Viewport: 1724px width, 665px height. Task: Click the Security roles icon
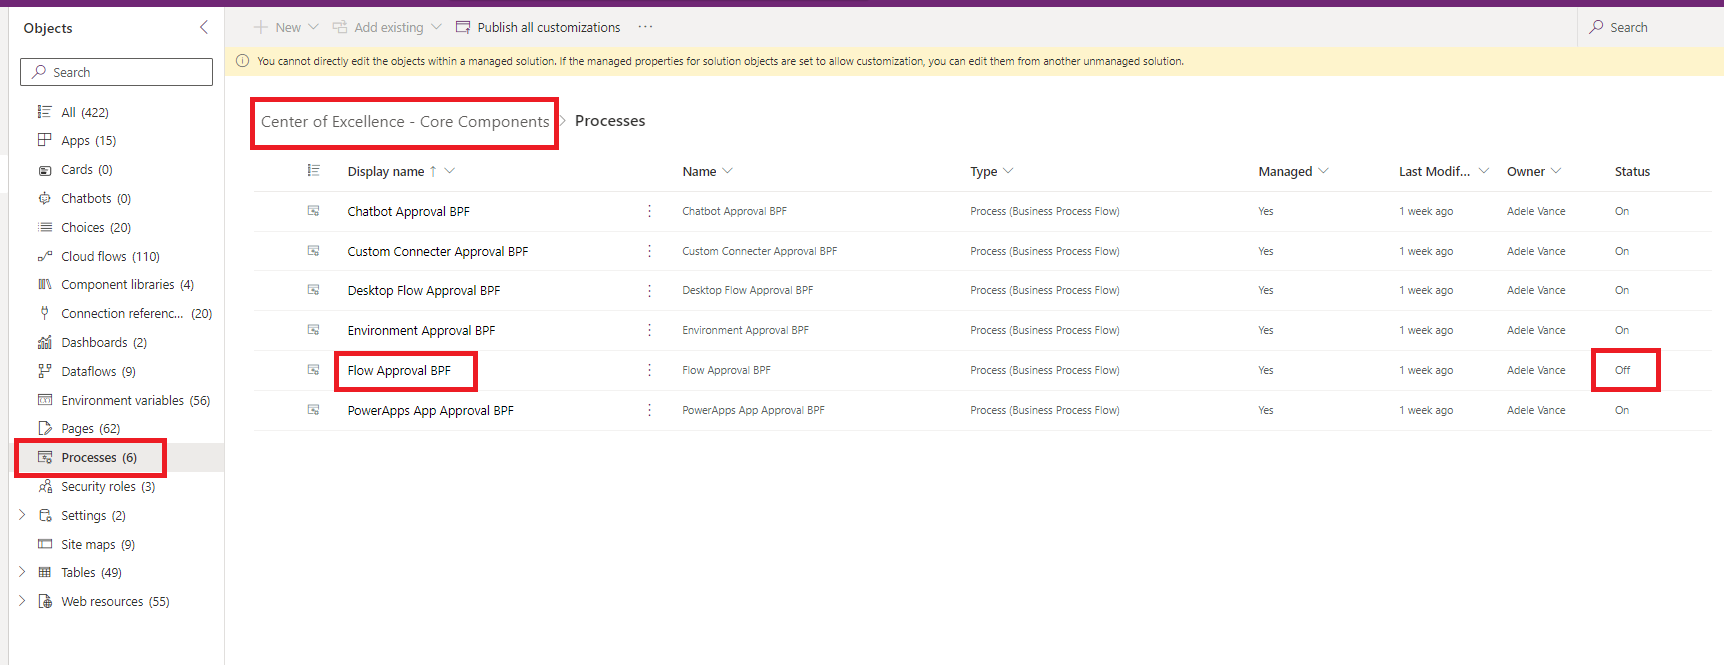tap(44, 486)
